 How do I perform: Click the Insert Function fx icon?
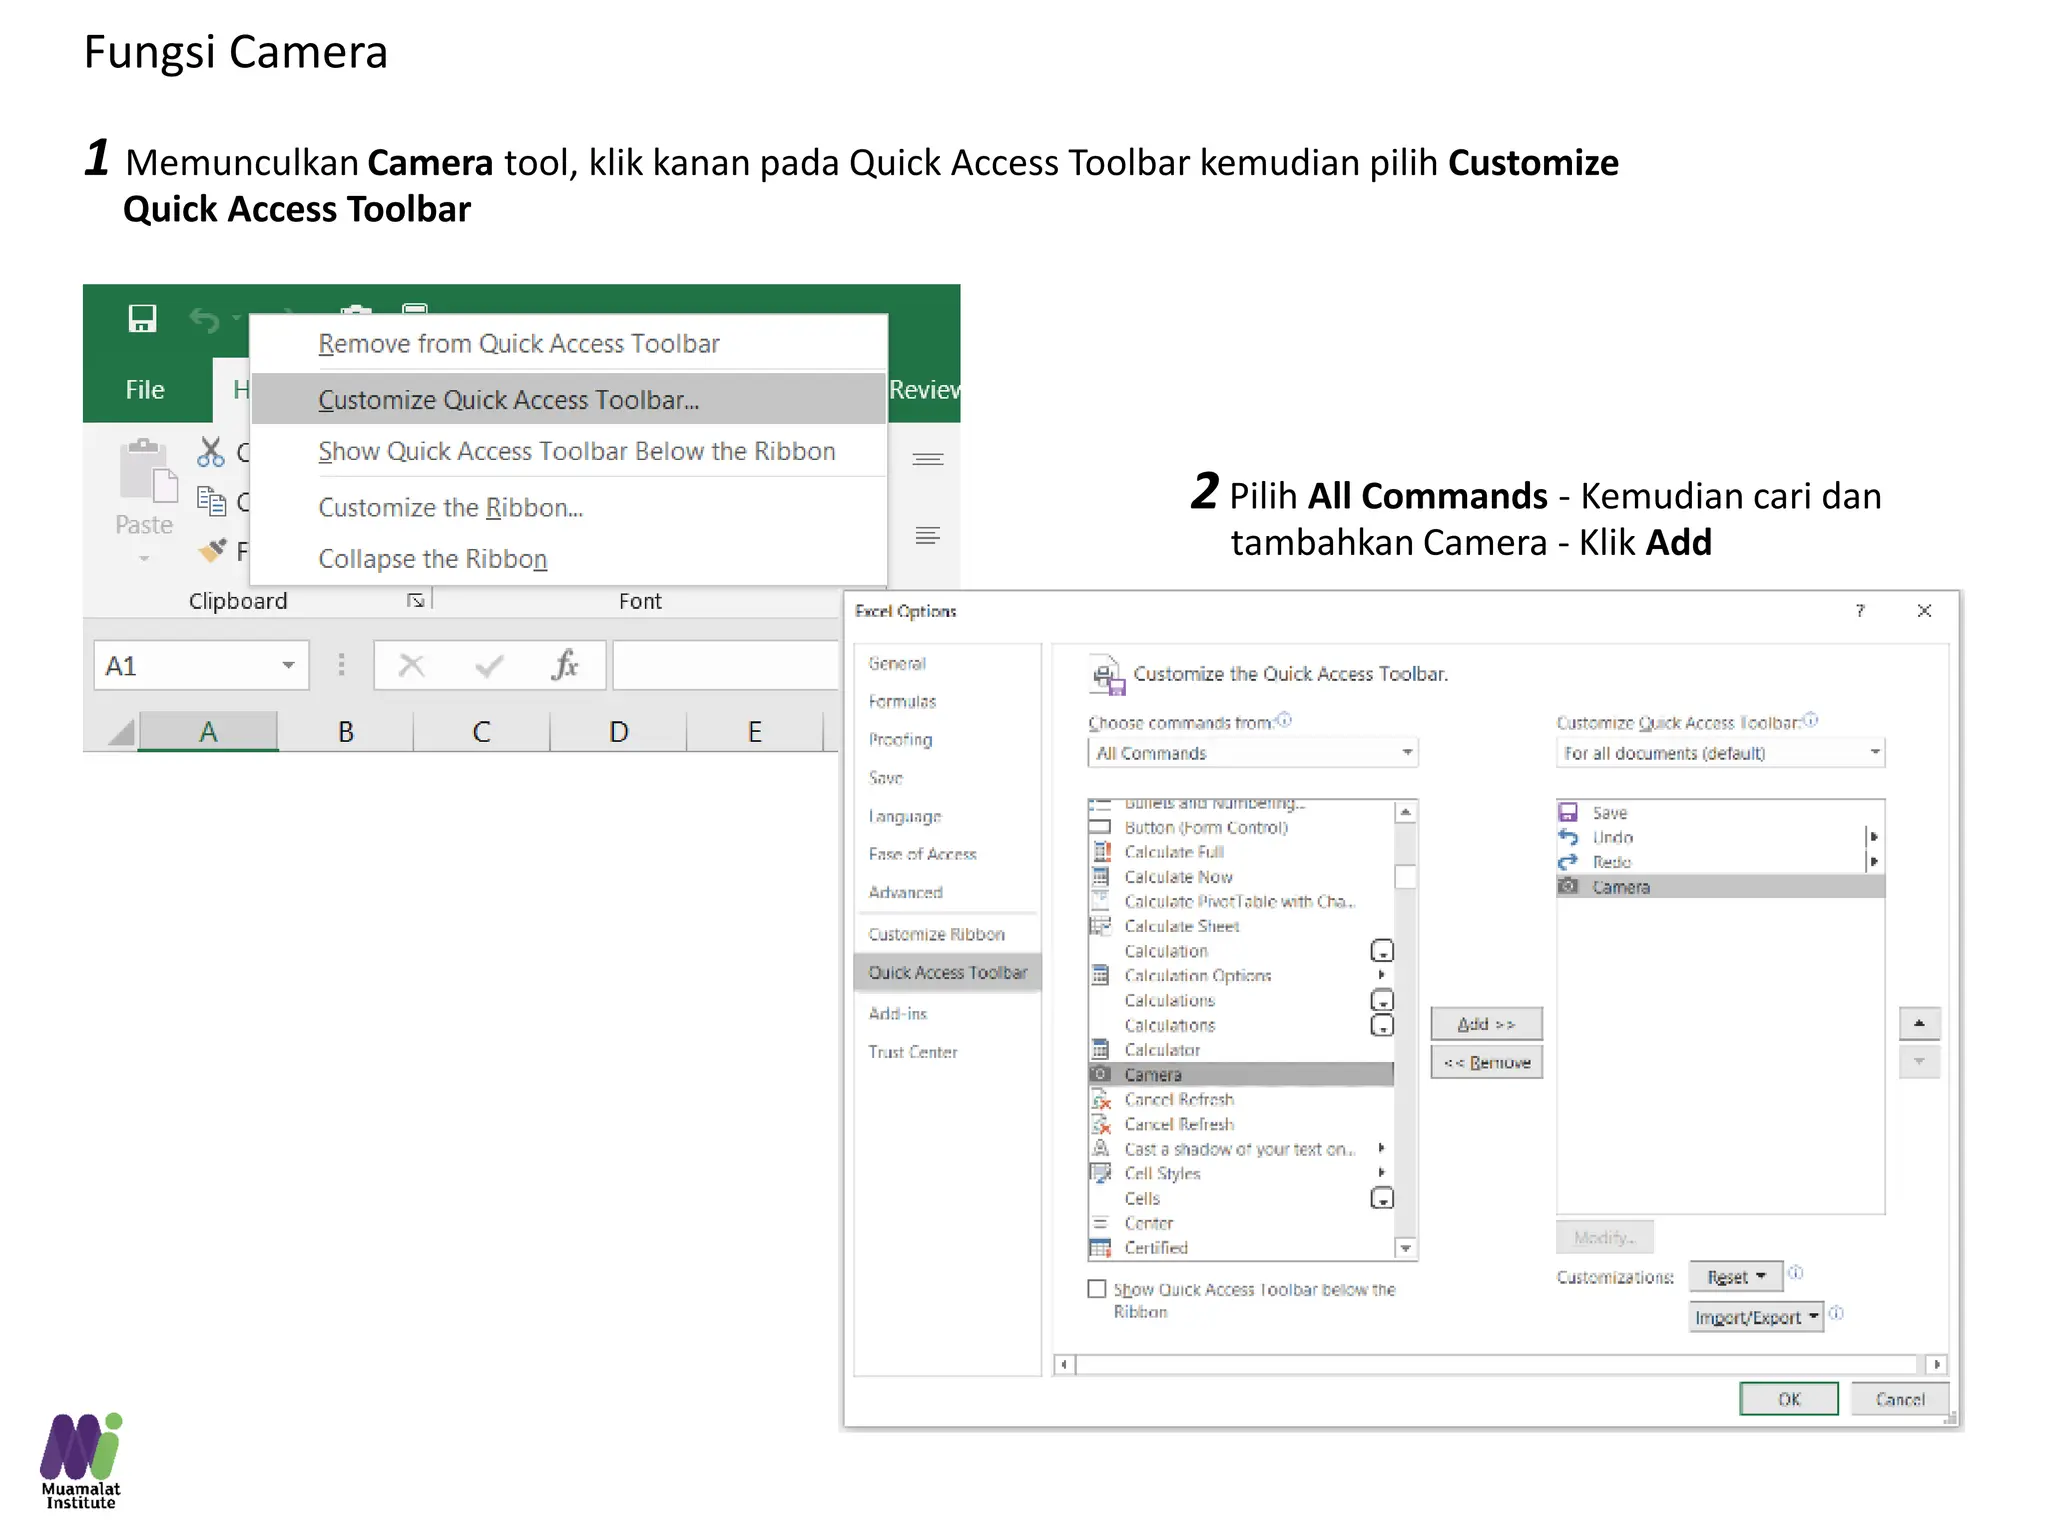565,665
